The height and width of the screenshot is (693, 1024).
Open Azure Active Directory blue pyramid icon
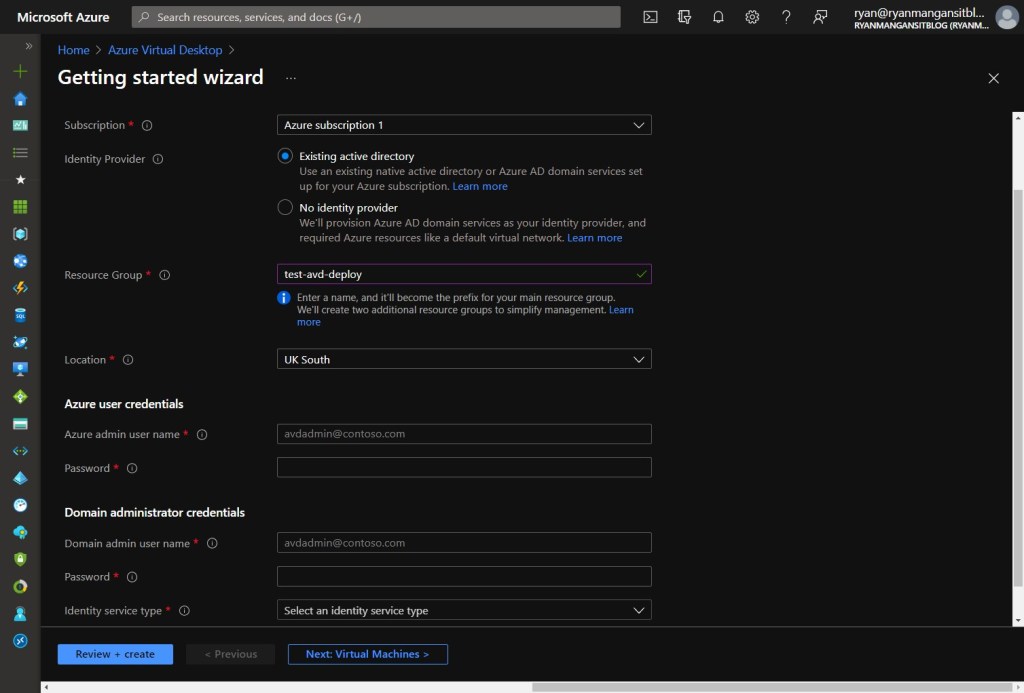pyautogui.click(x=20, y=478)
